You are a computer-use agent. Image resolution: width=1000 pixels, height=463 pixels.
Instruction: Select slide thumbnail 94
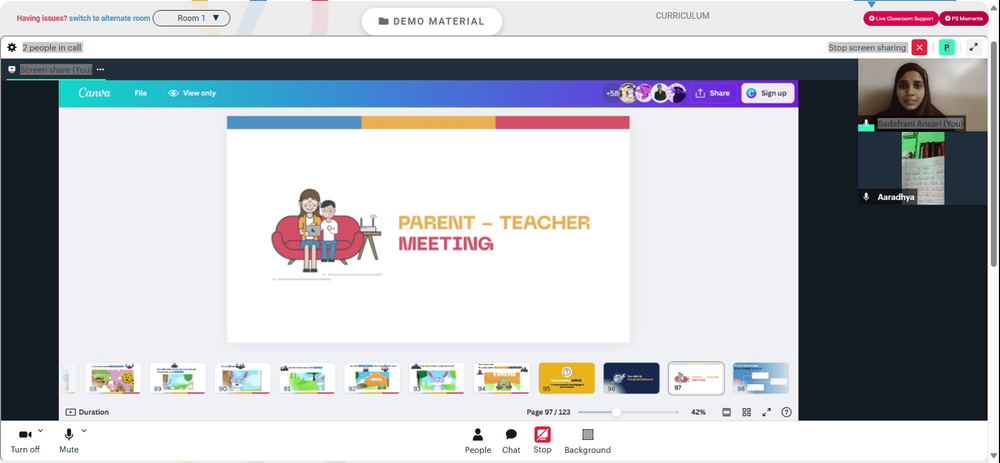point(502,378)
